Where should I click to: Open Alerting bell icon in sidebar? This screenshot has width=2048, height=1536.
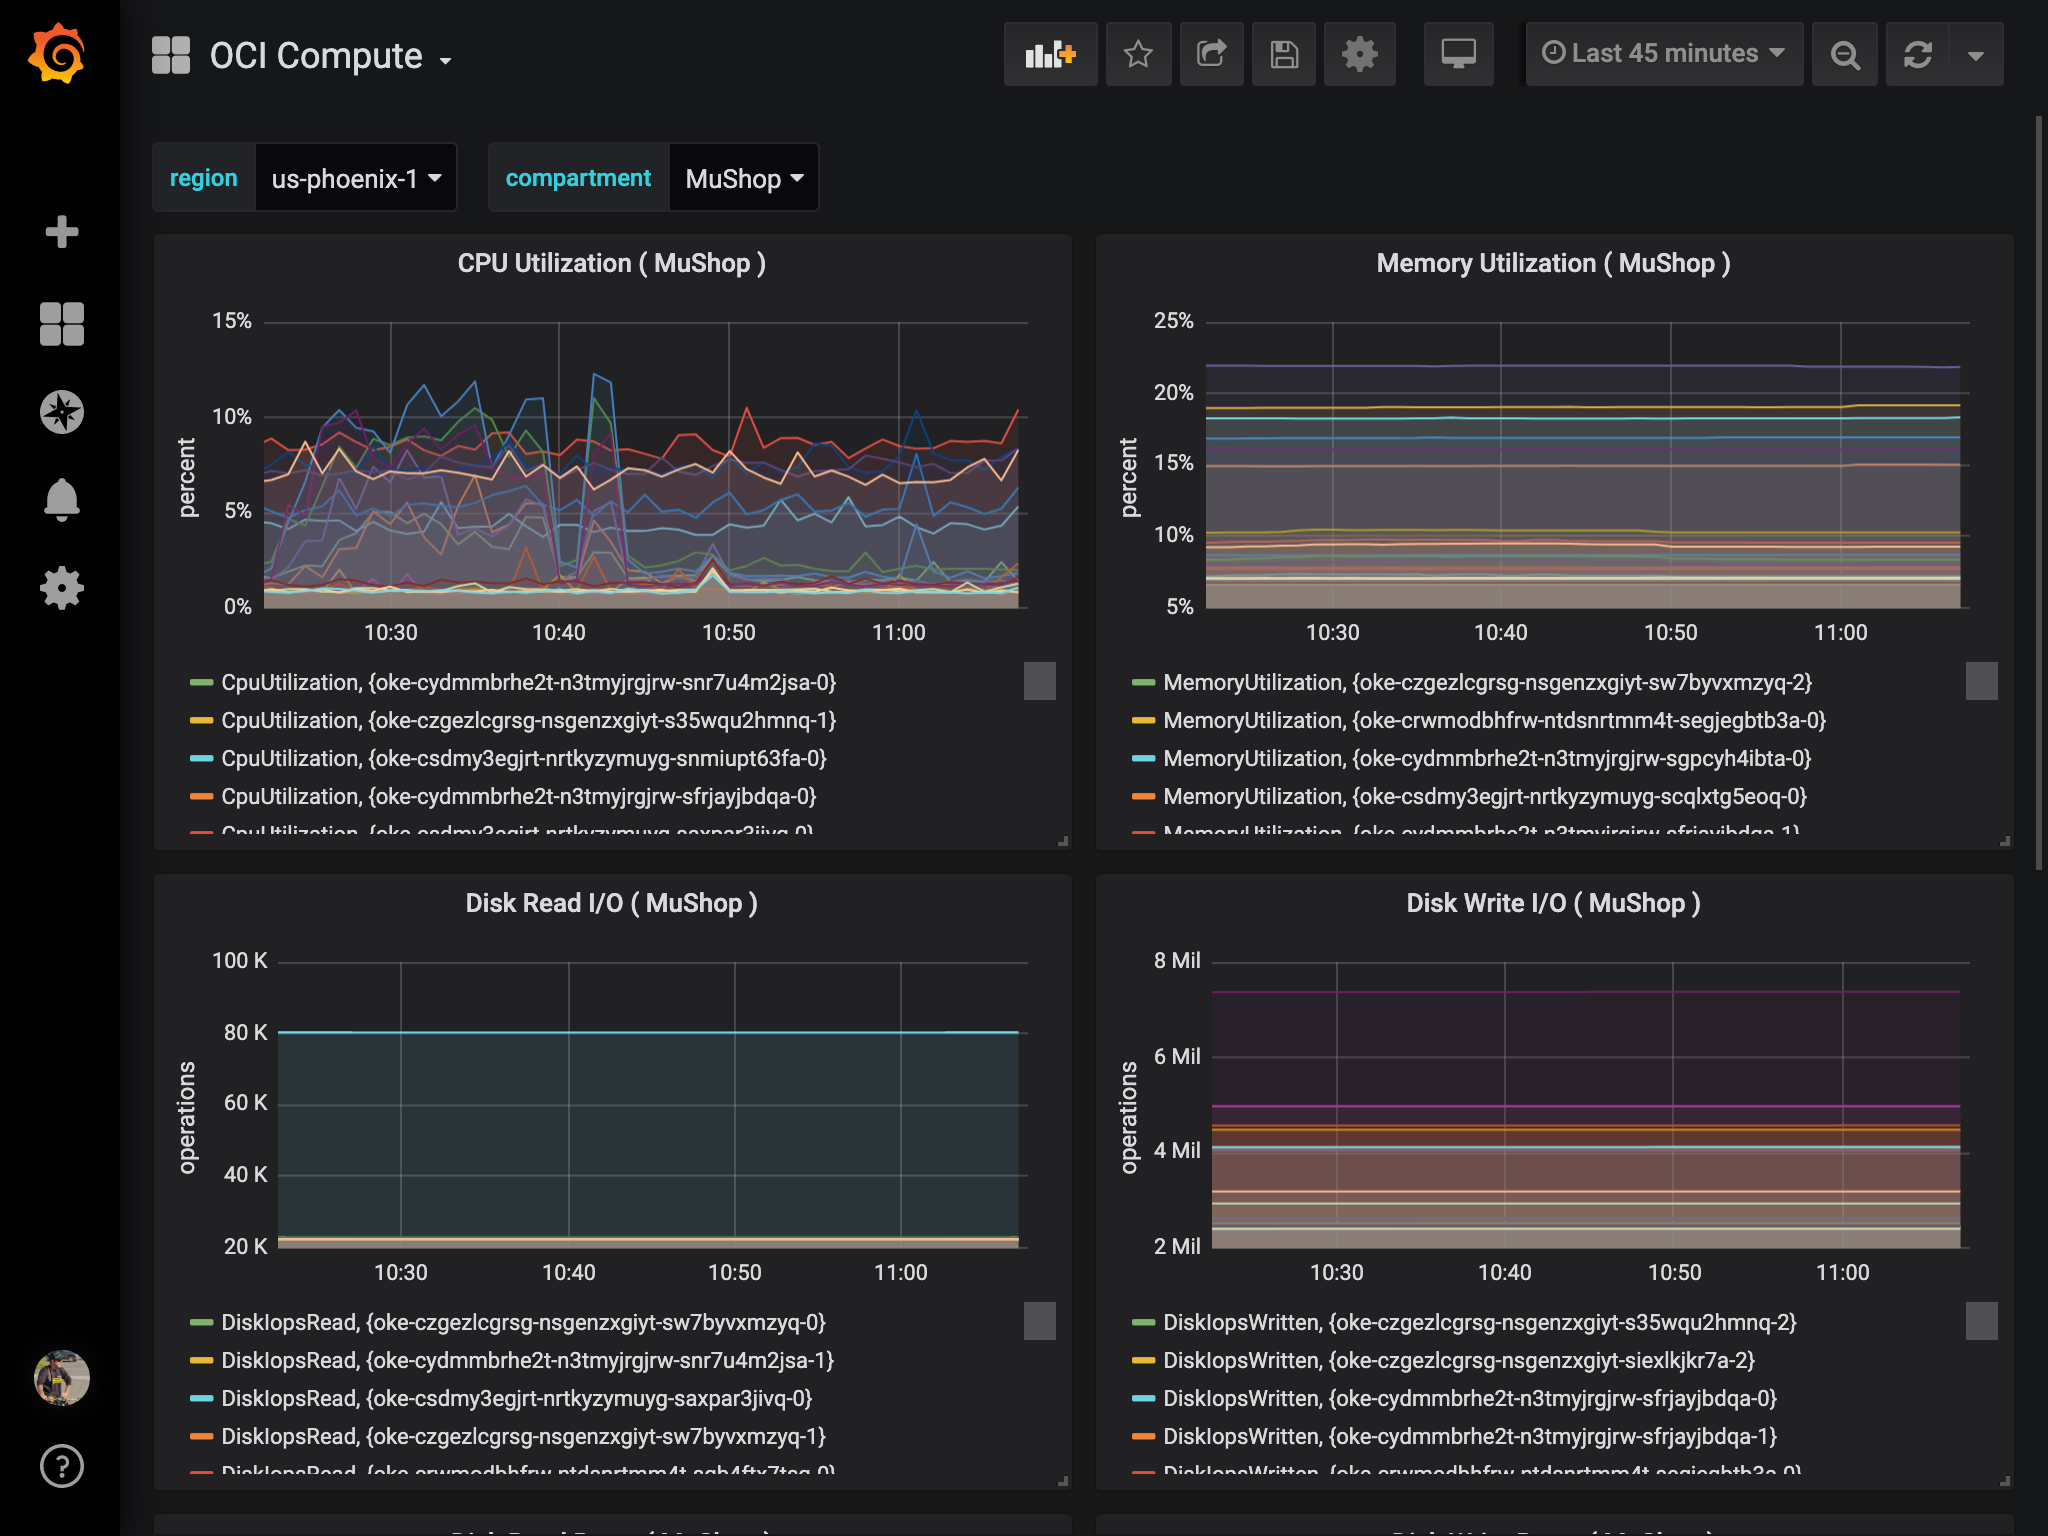click(x=61, y=499)
